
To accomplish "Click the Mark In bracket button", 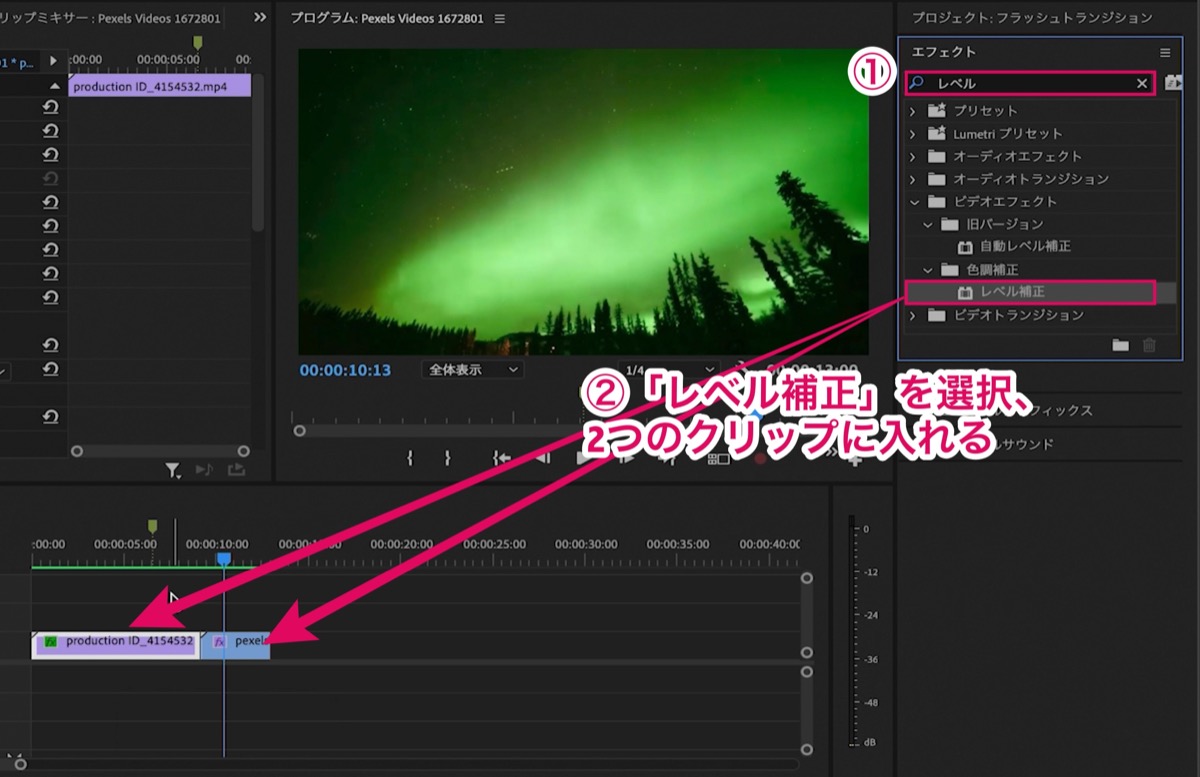I will (x=410, y=458).
